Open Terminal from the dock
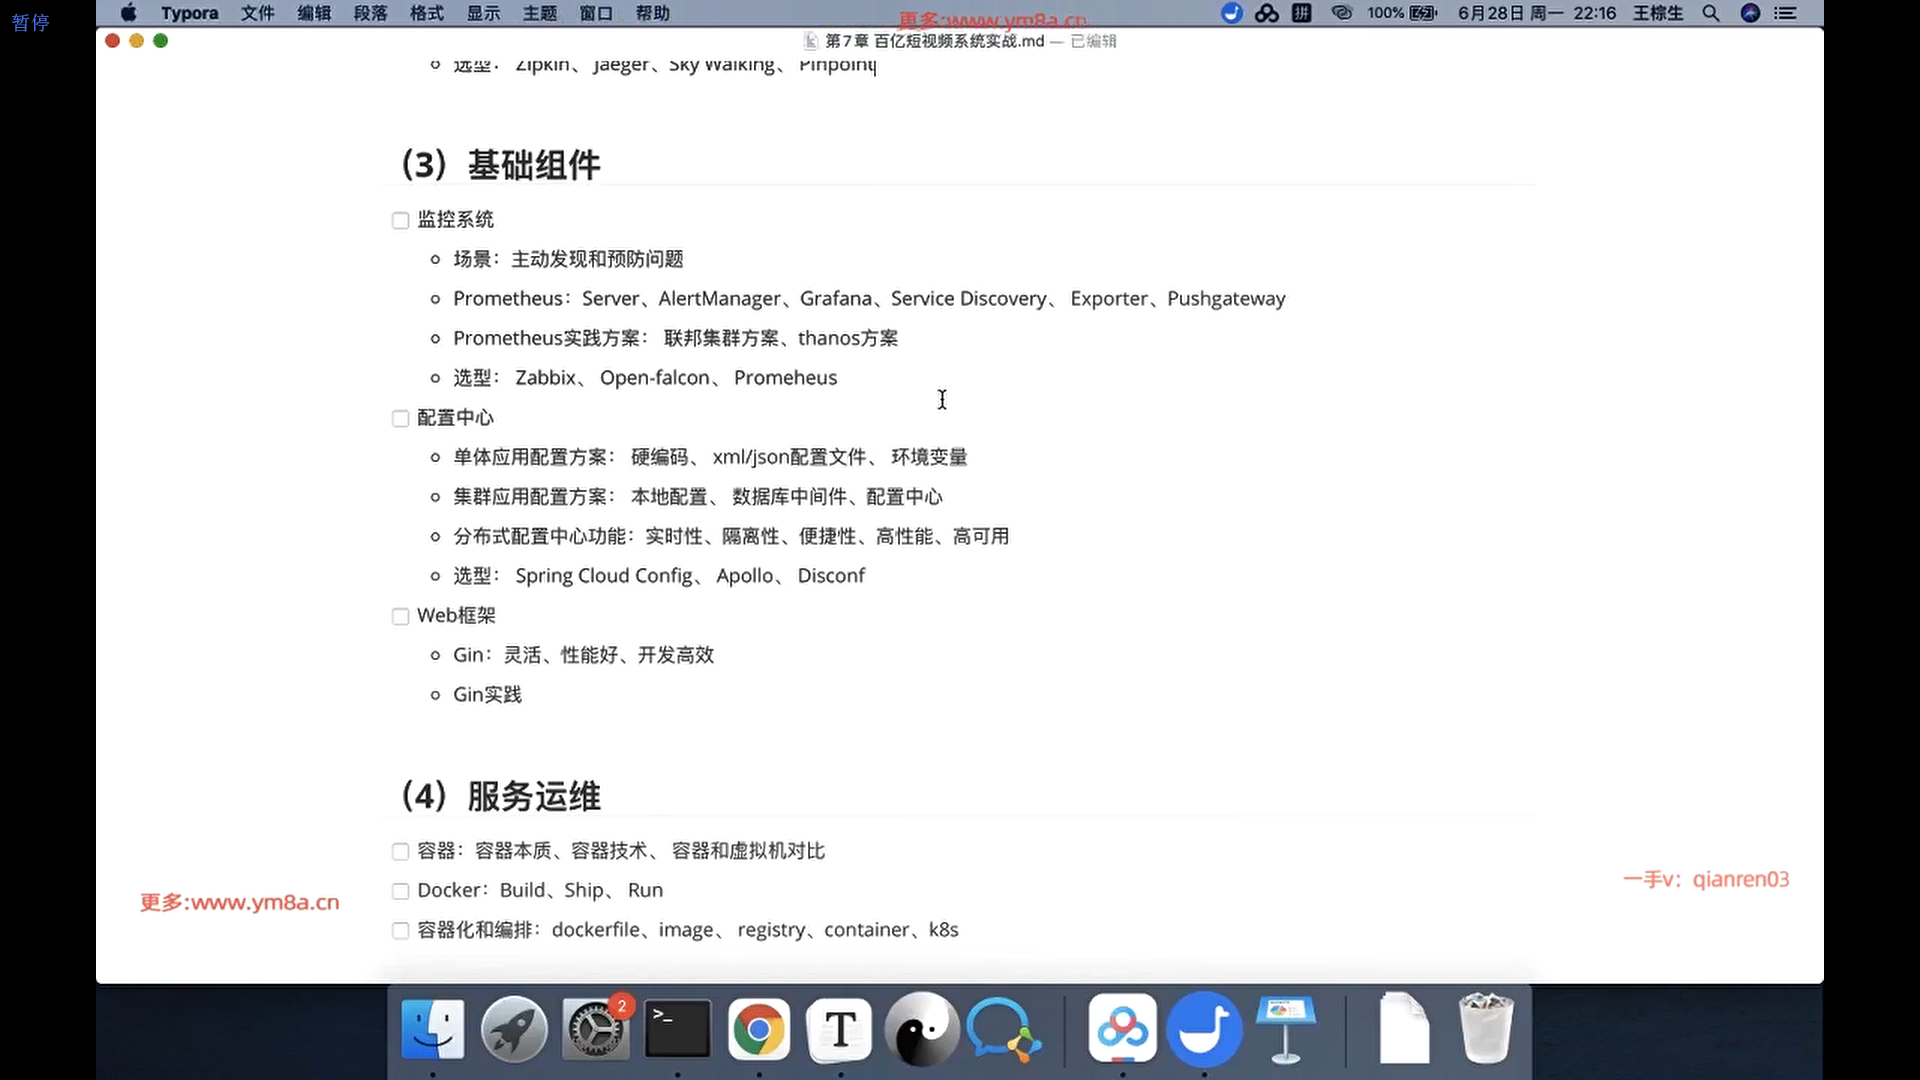1920x1080 pixels. pyautogui.click(x=677, y=1029)
